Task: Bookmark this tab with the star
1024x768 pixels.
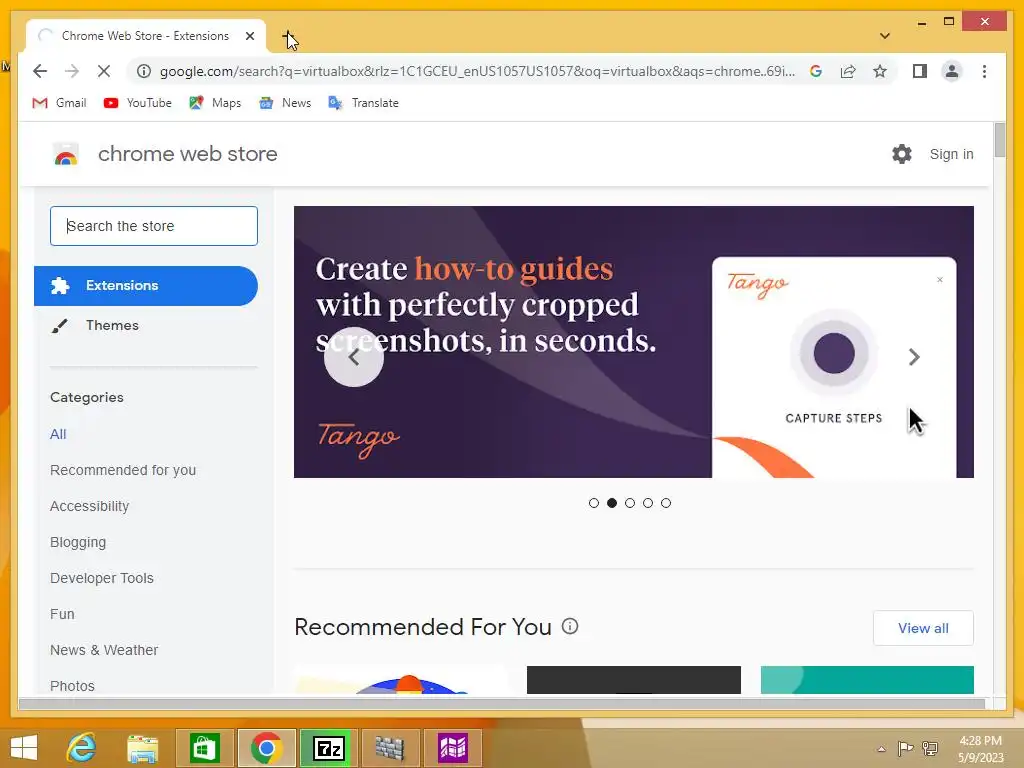Action: (880, 71)
